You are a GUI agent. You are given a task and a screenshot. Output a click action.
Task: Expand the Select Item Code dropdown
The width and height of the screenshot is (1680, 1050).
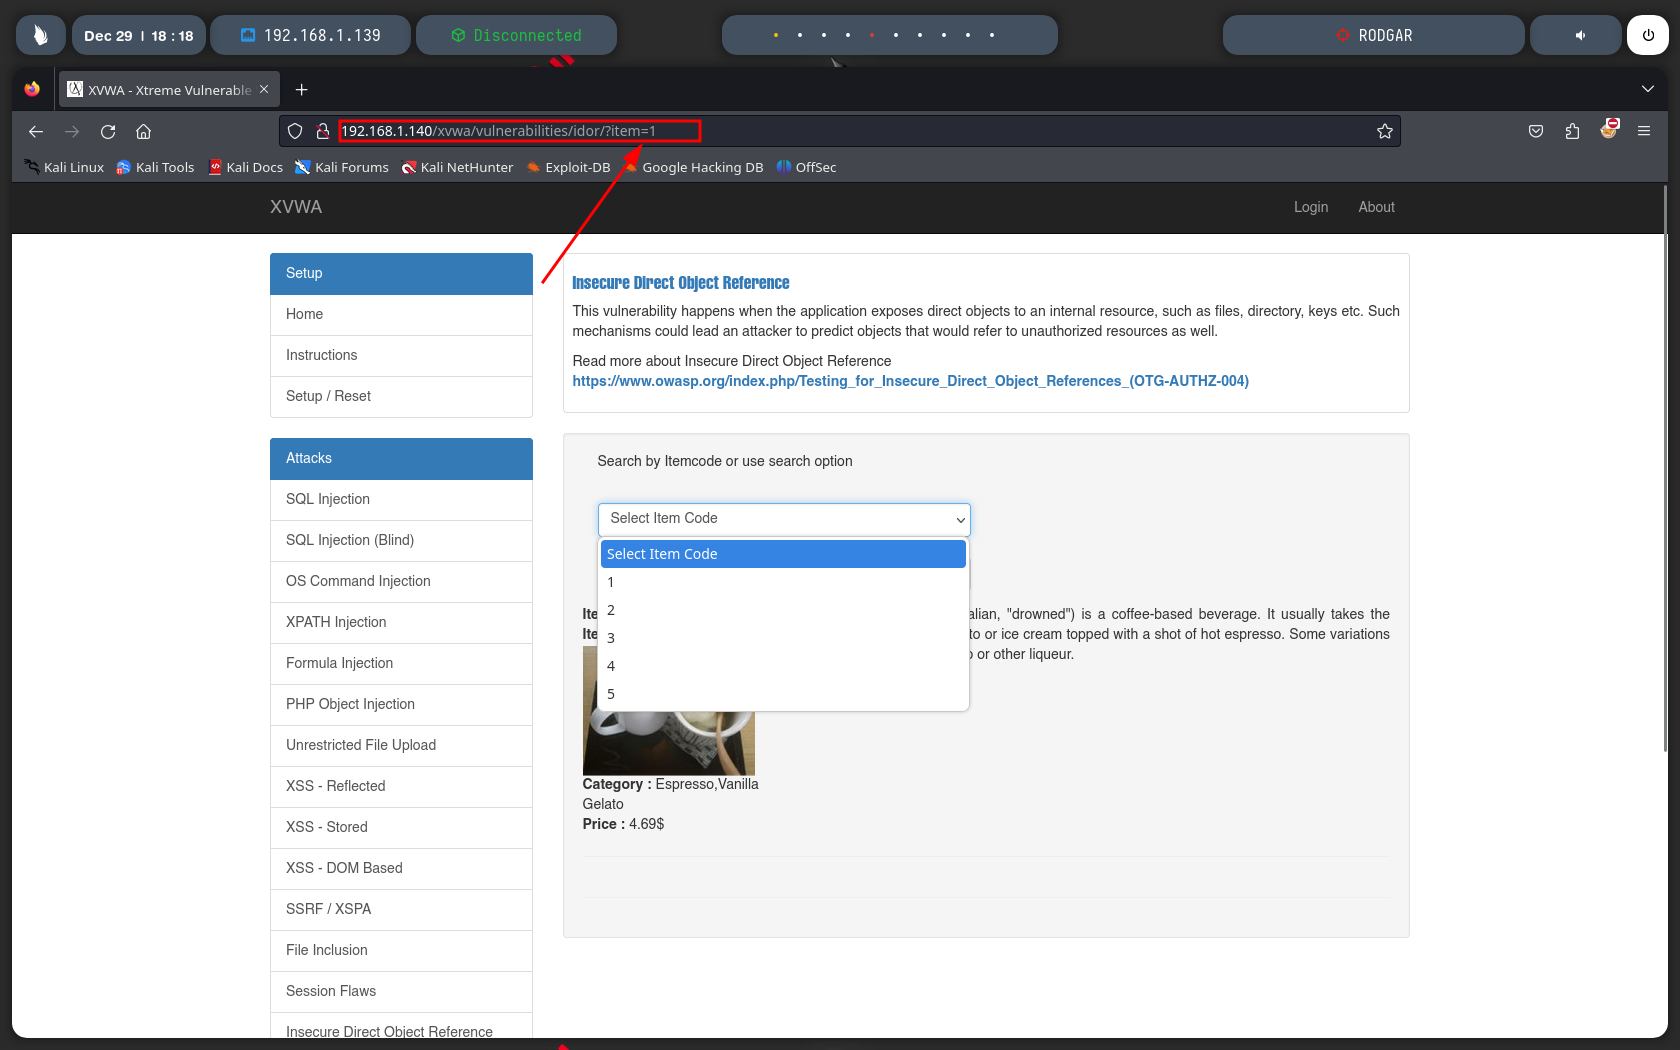pos(784,519)
